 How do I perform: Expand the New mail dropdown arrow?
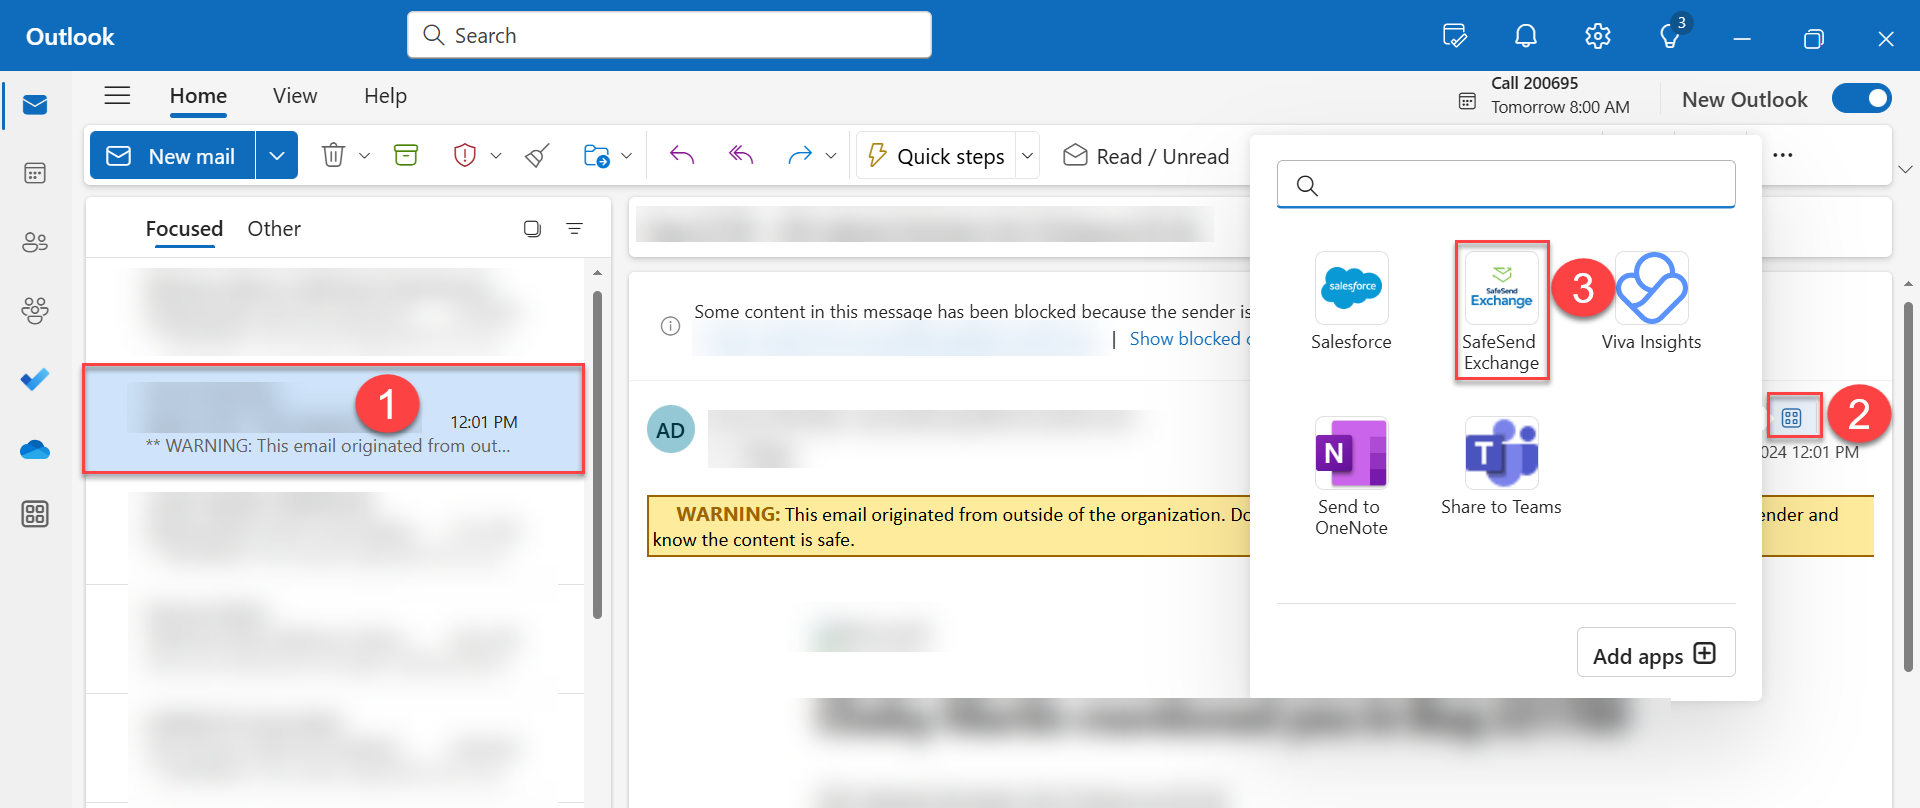pos(277,155)
